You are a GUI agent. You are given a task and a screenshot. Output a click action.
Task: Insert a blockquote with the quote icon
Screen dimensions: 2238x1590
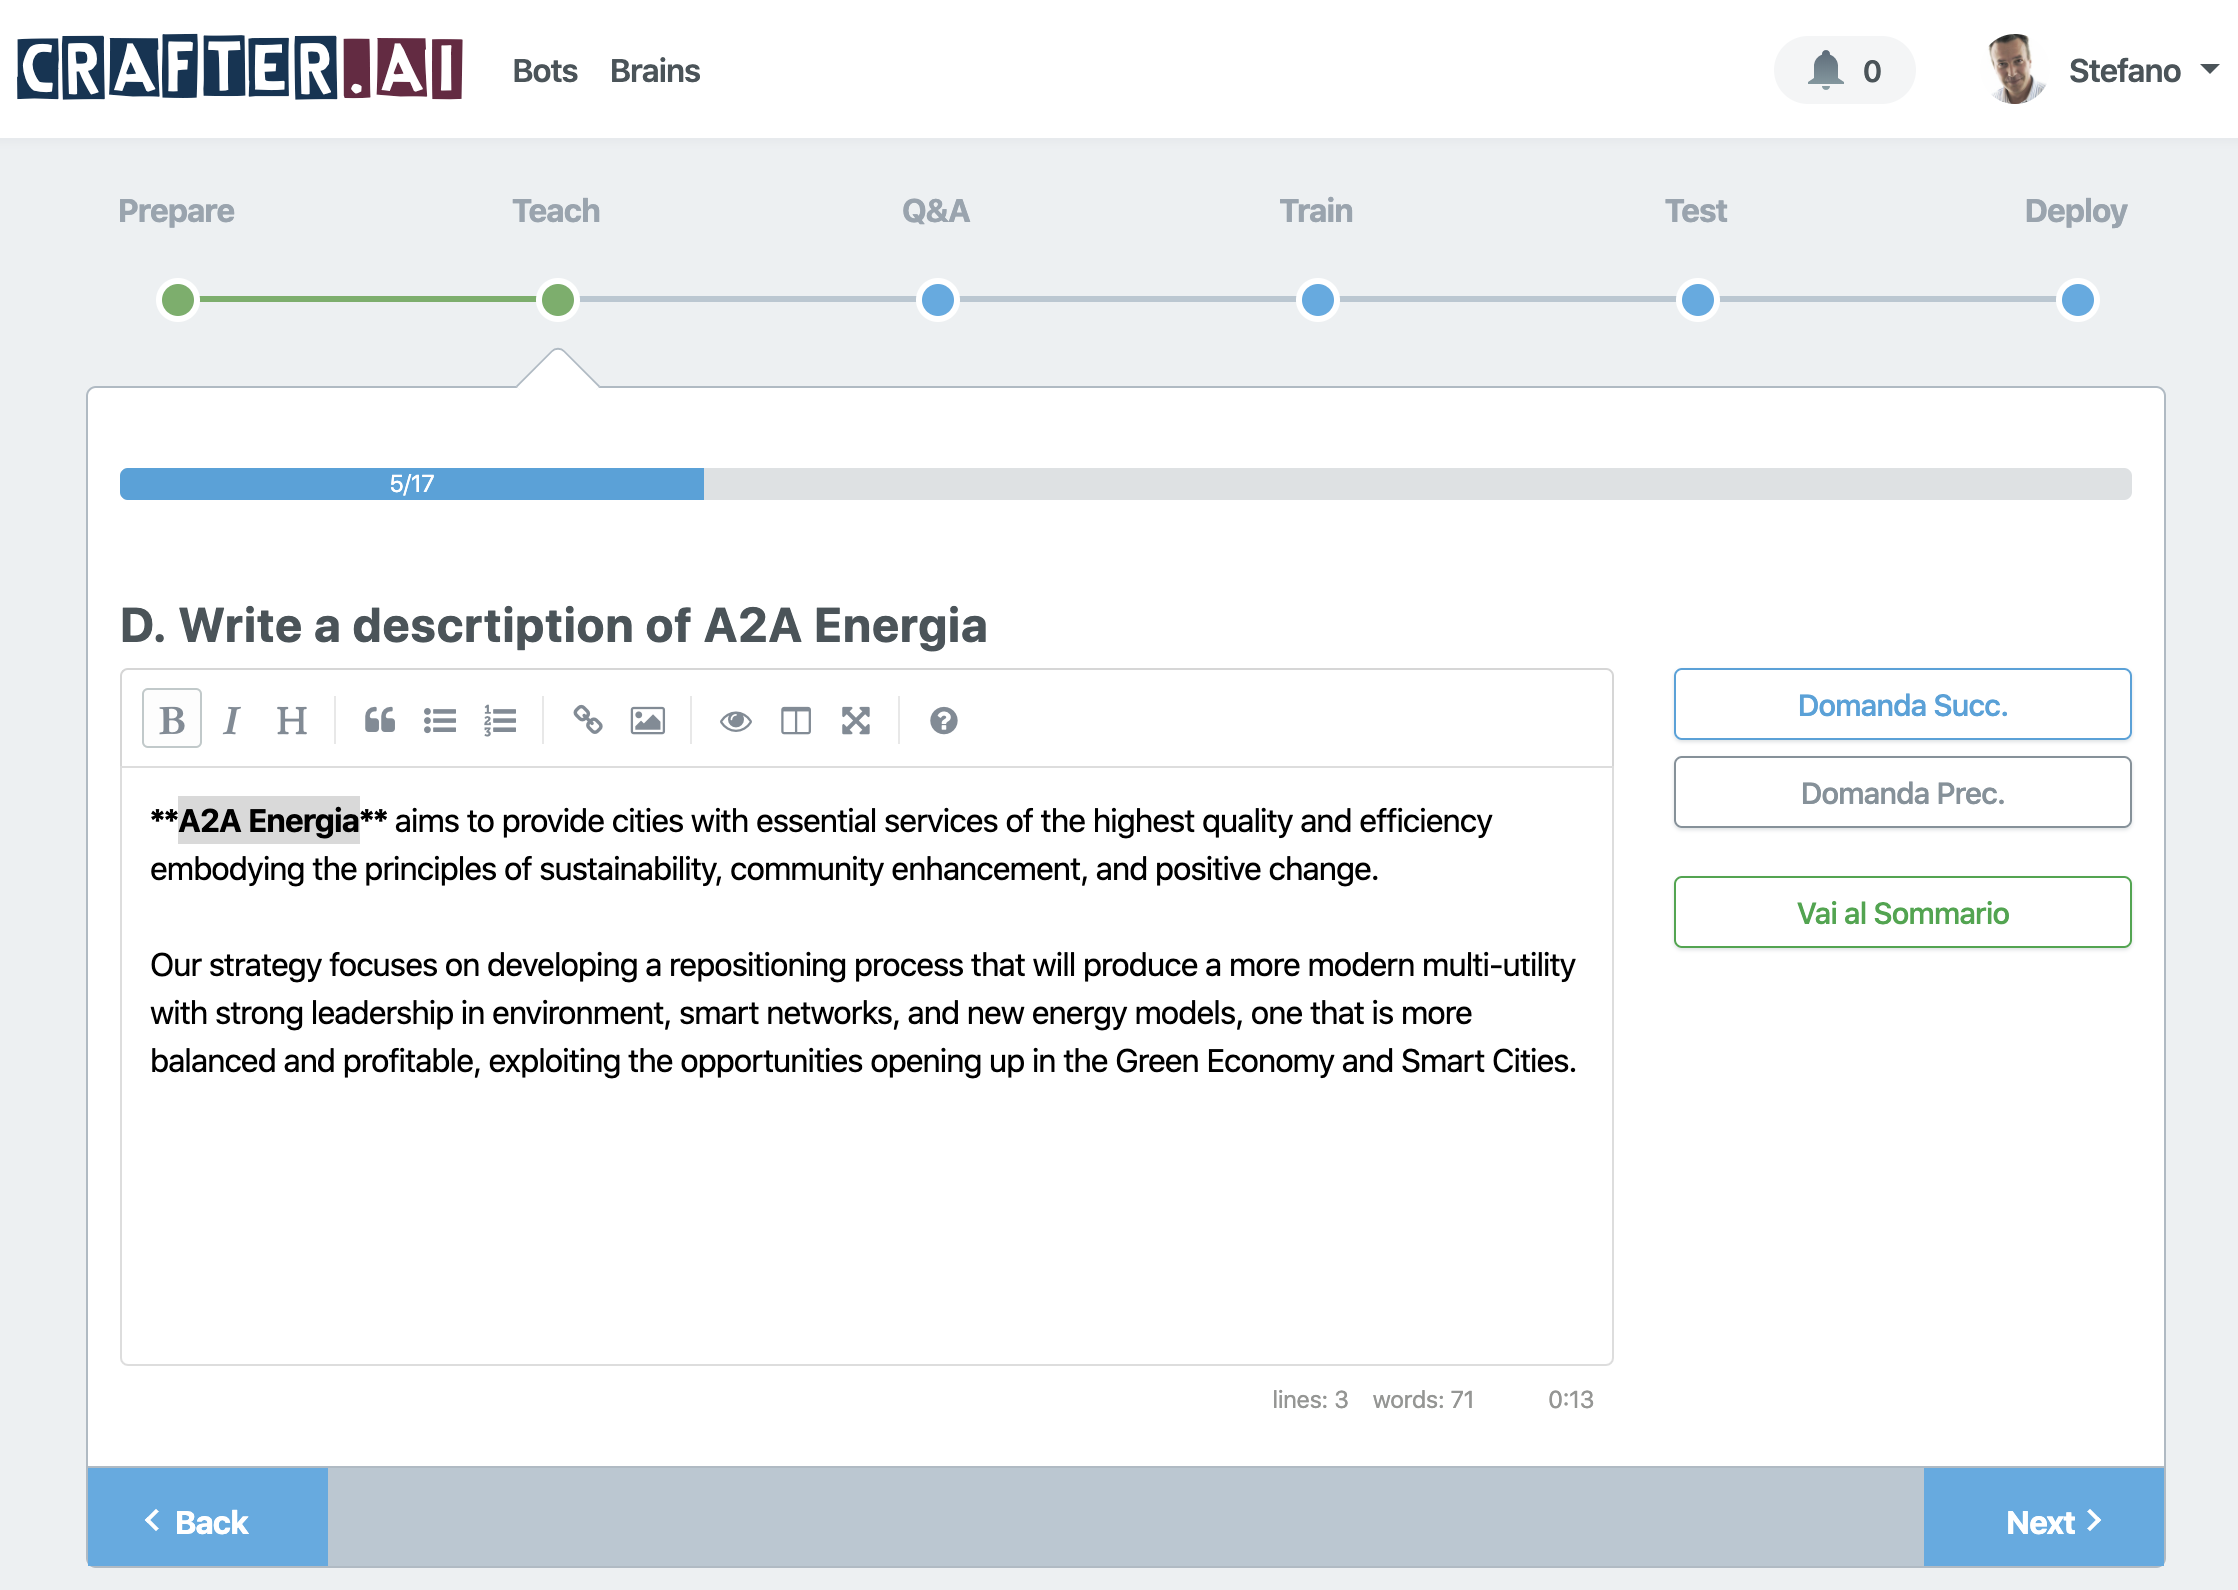click(x=380, y=719)
